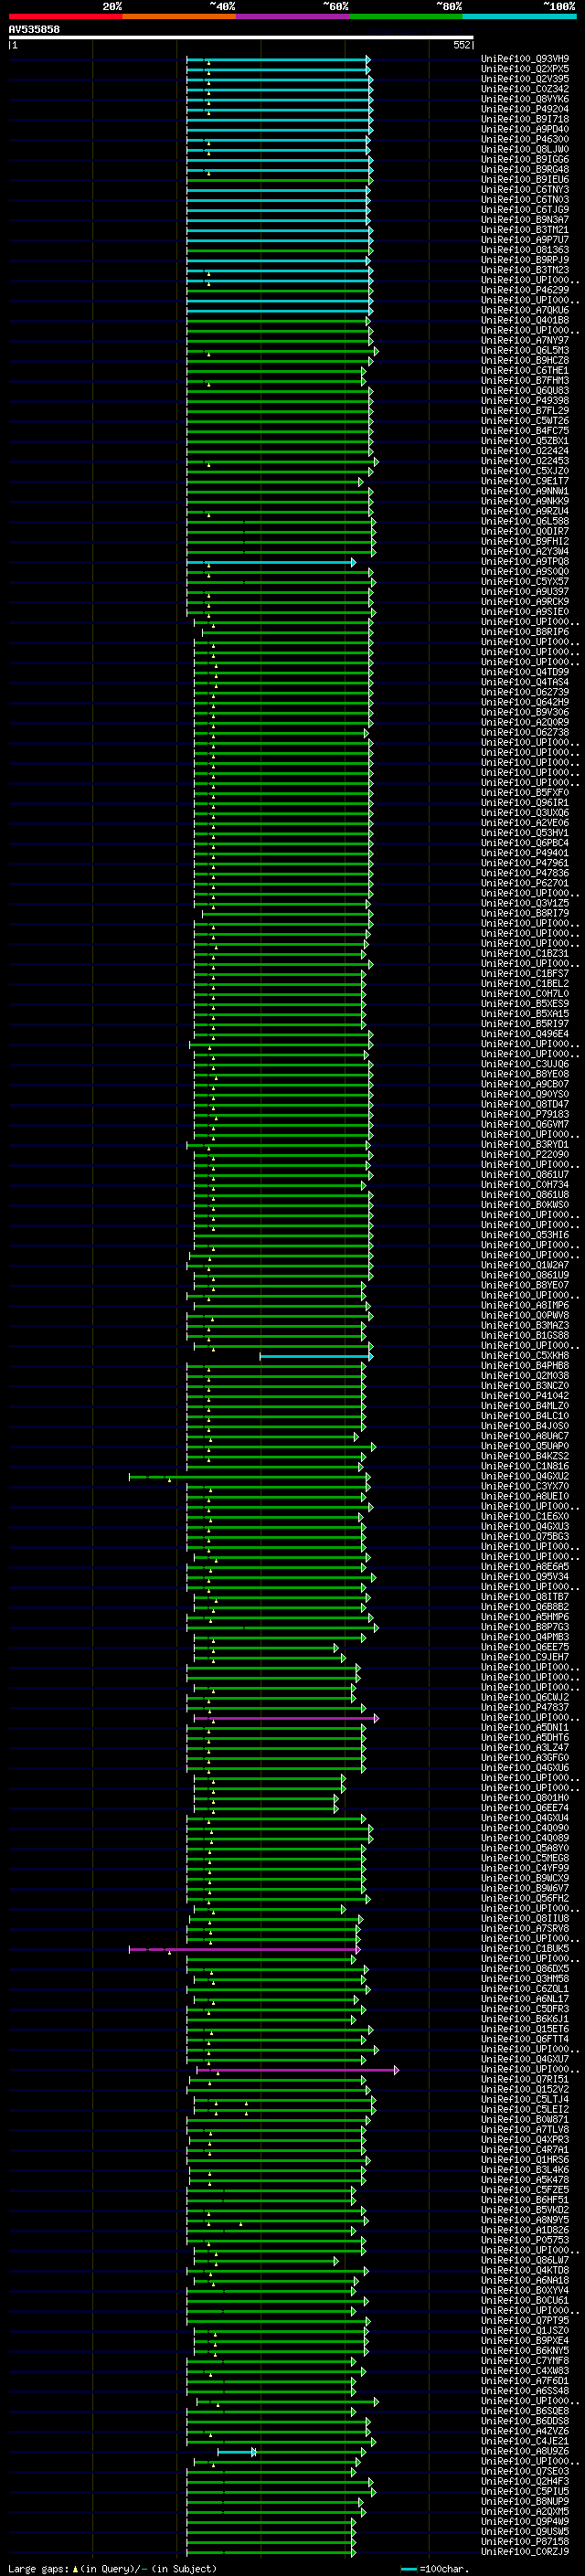Click UniRef100_C3YX70 label
Screen dimensions: 585x2576
pyautogui.click(x=525, y=1486)
